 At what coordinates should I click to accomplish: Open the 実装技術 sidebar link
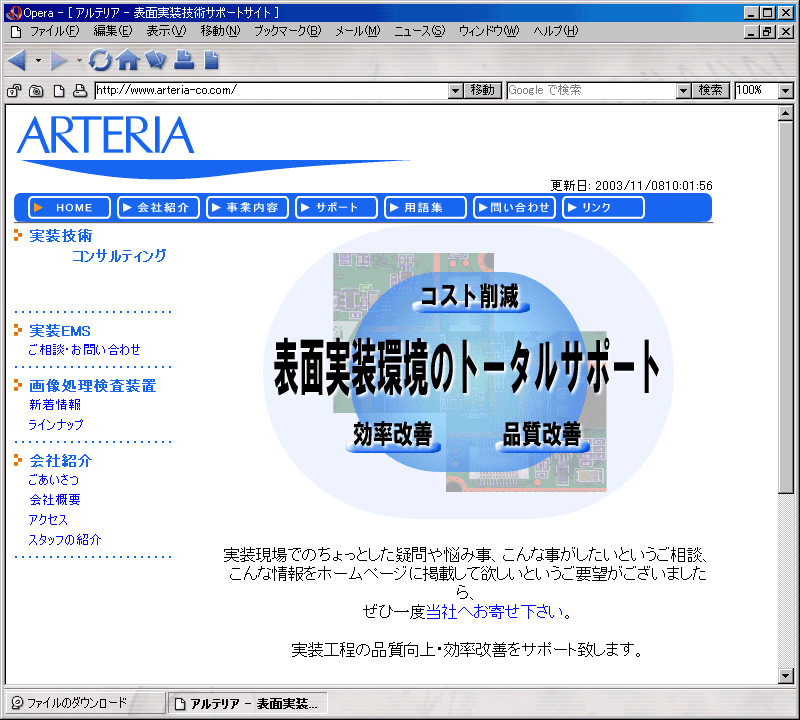61,236
